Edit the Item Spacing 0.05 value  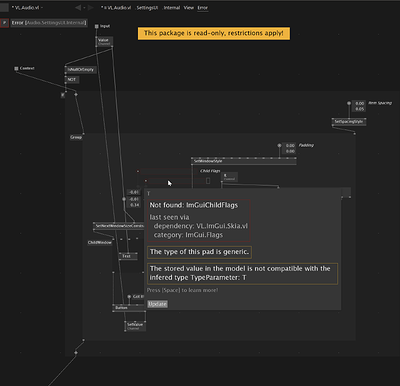click(359, 109)
